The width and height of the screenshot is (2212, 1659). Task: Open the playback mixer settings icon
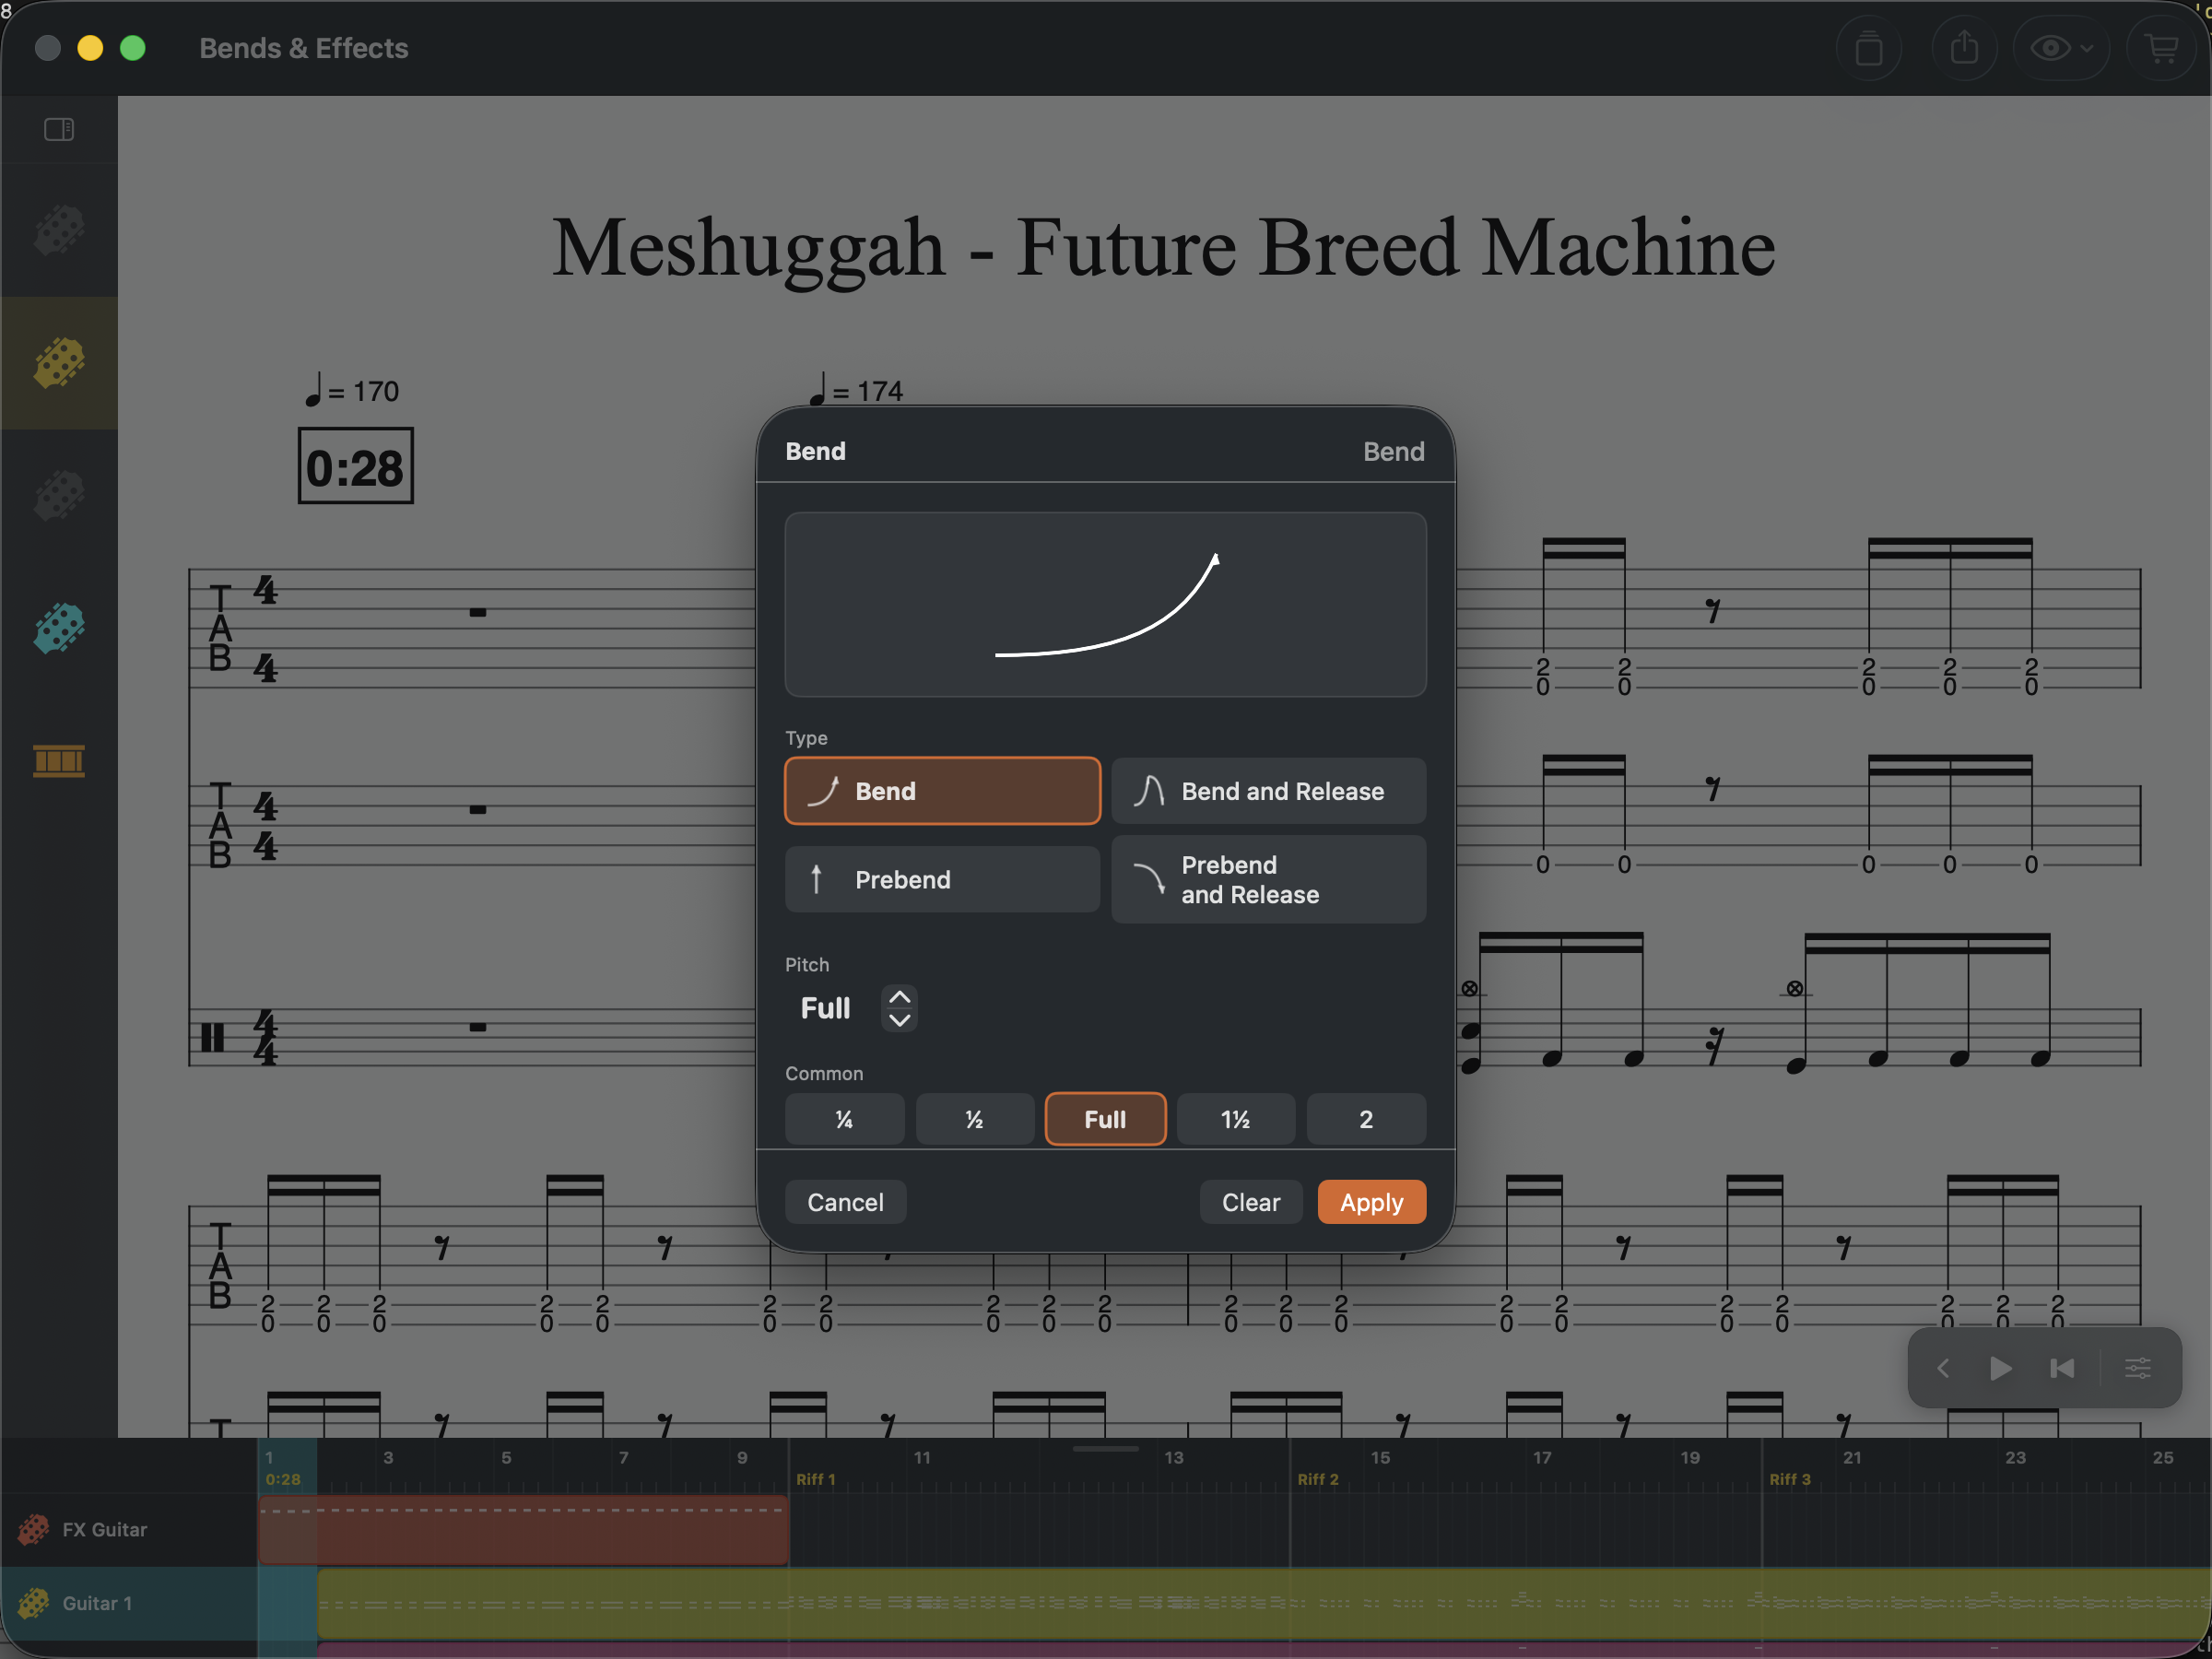[2137, 1368]
